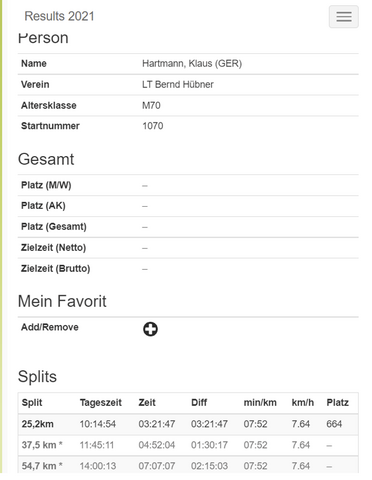Click the Results 2021 header title

pos(59,16)
